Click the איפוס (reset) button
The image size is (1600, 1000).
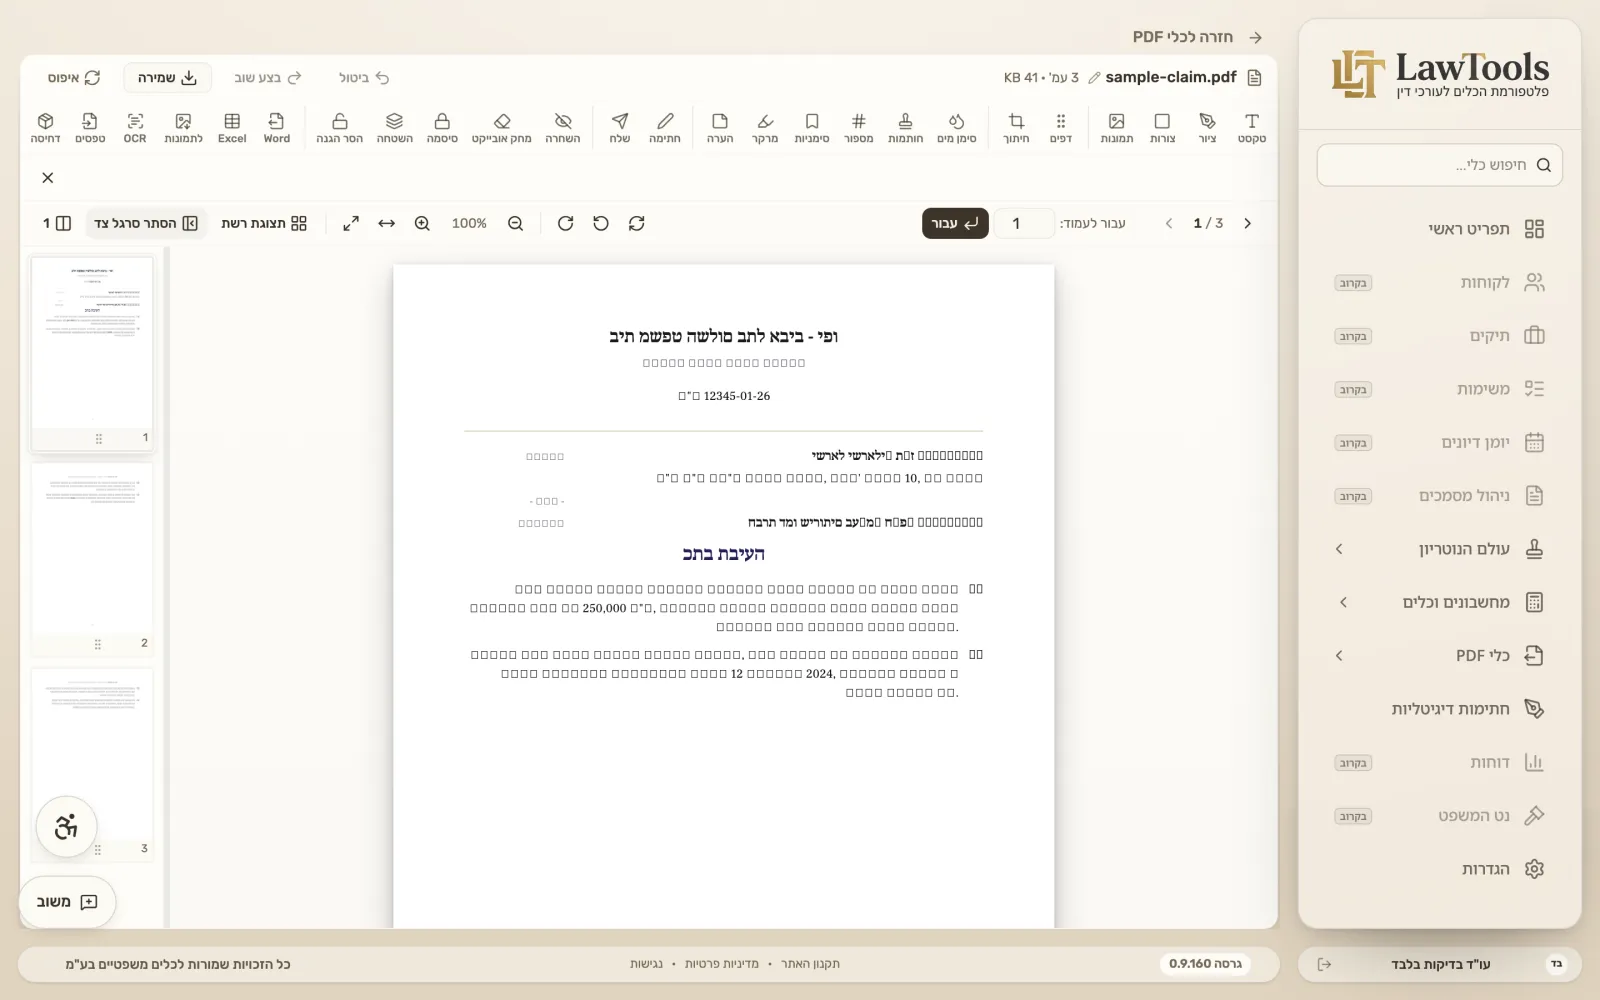[x=74, y=77]
